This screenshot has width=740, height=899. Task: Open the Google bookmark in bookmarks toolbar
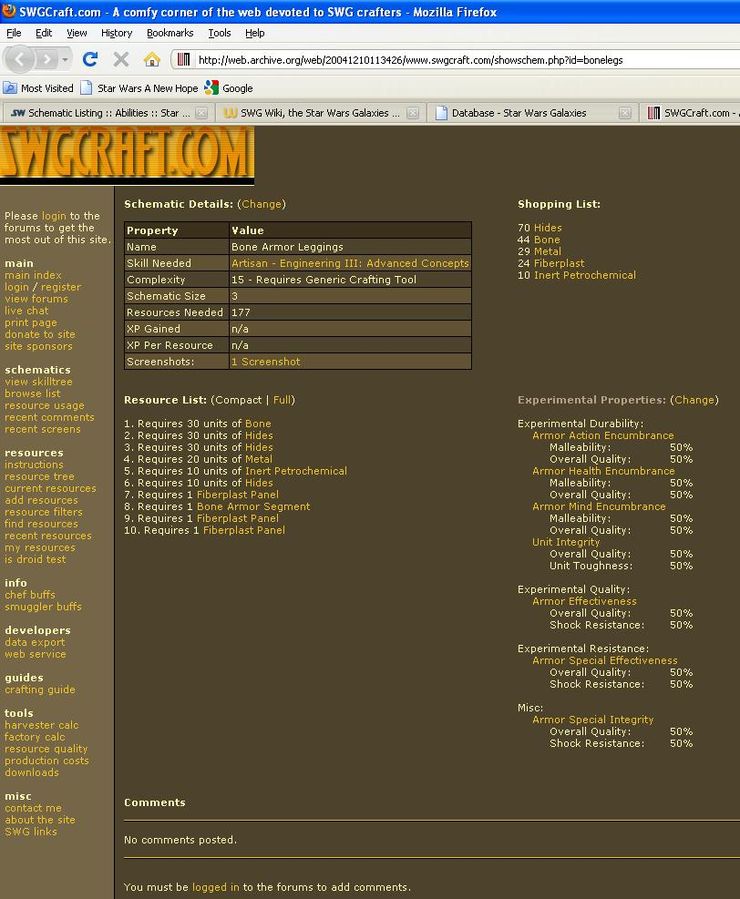coord(229,88)
